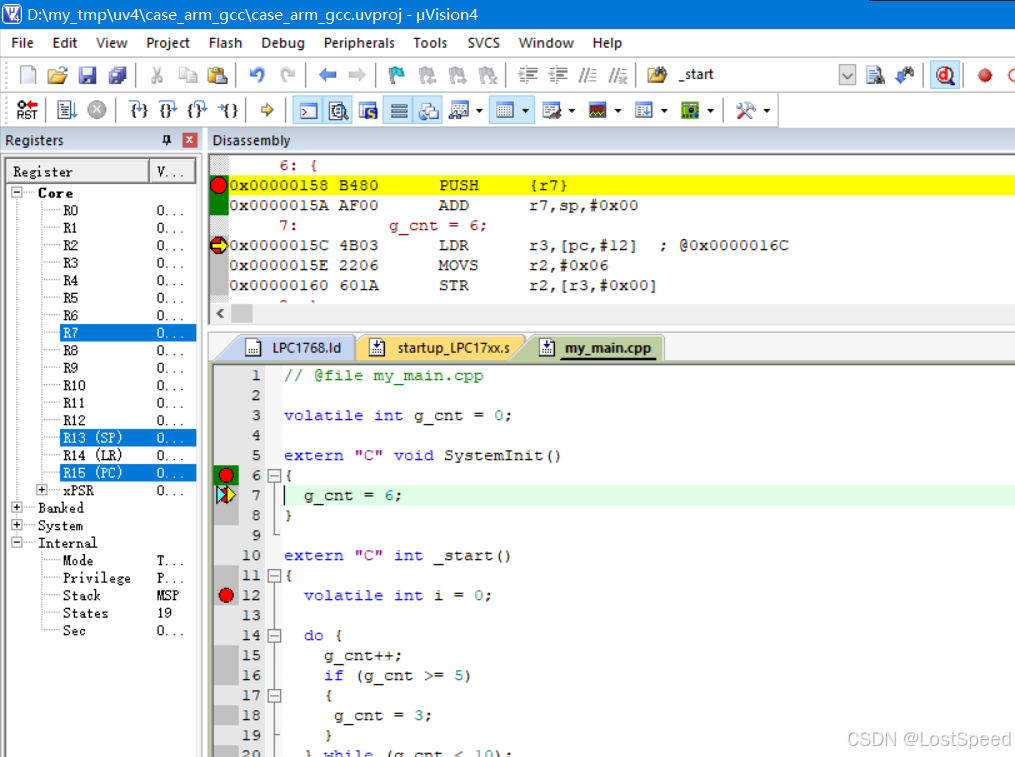Run to cursor line
Viewport: 1015px width, 757px height.
[228, 110]
